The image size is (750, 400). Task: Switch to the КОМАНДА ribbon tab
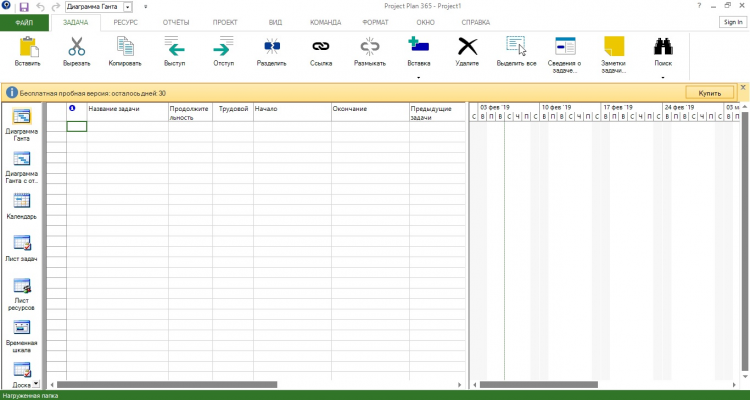pyautogui.click(x=325, y=22)
